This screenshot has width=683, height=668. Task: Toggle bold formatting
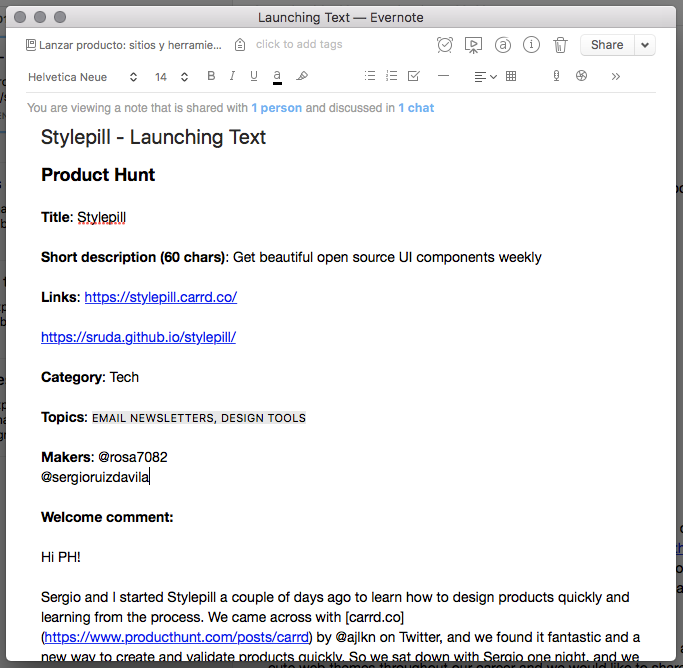(x=211, y=76)
